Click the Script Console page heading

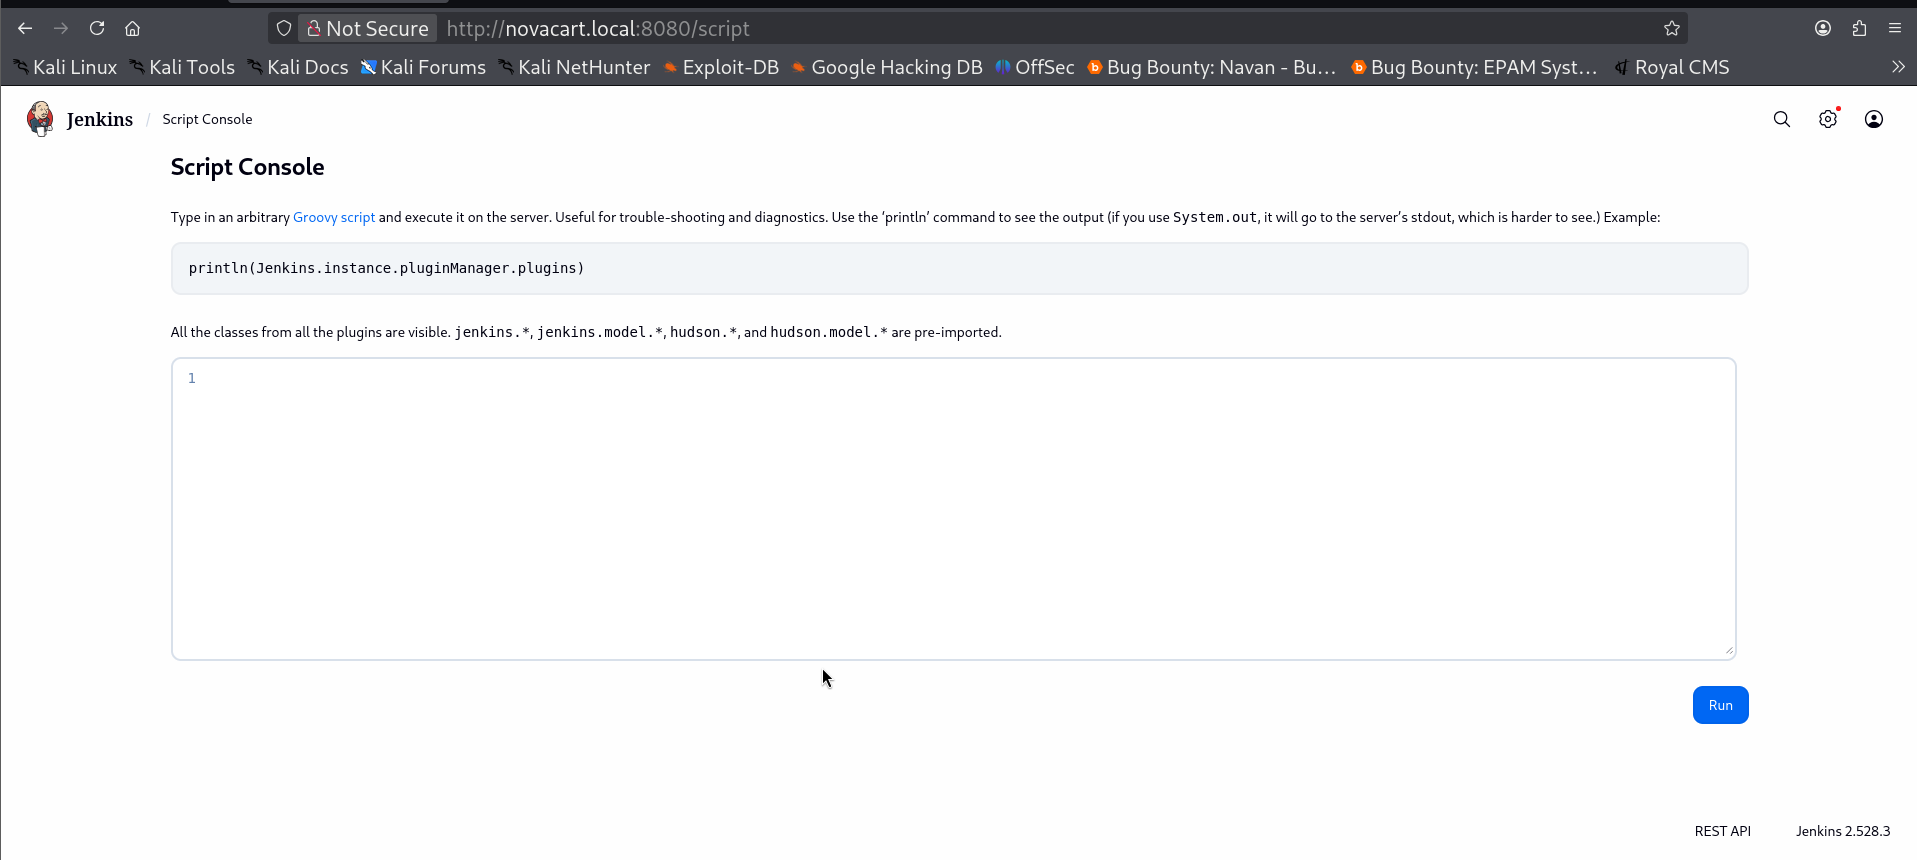(x=247, y=167)
